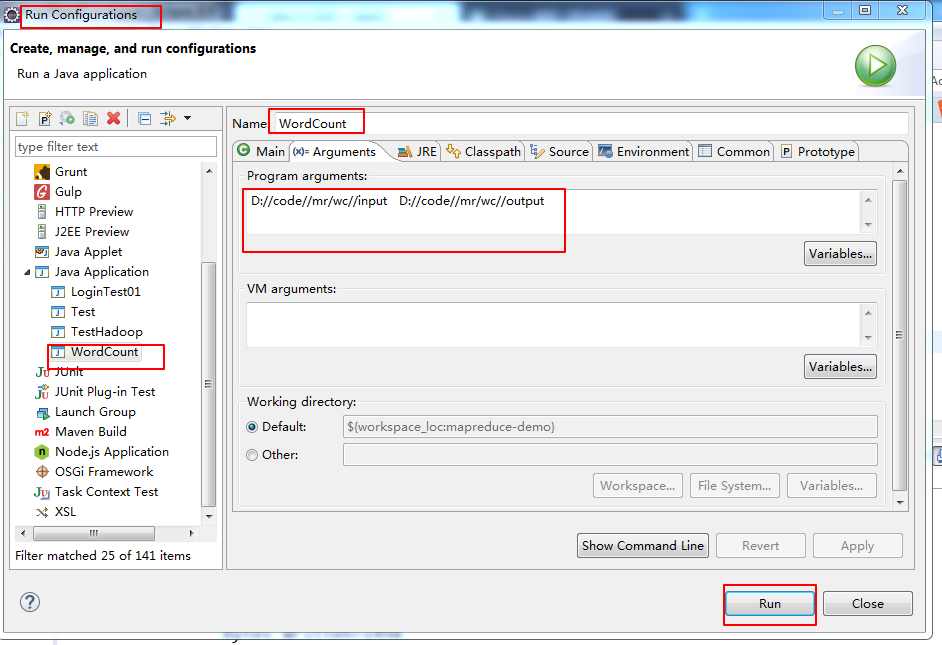Click Program arguments scroll up arrow

pyautogui.click(x=868, y=200)
